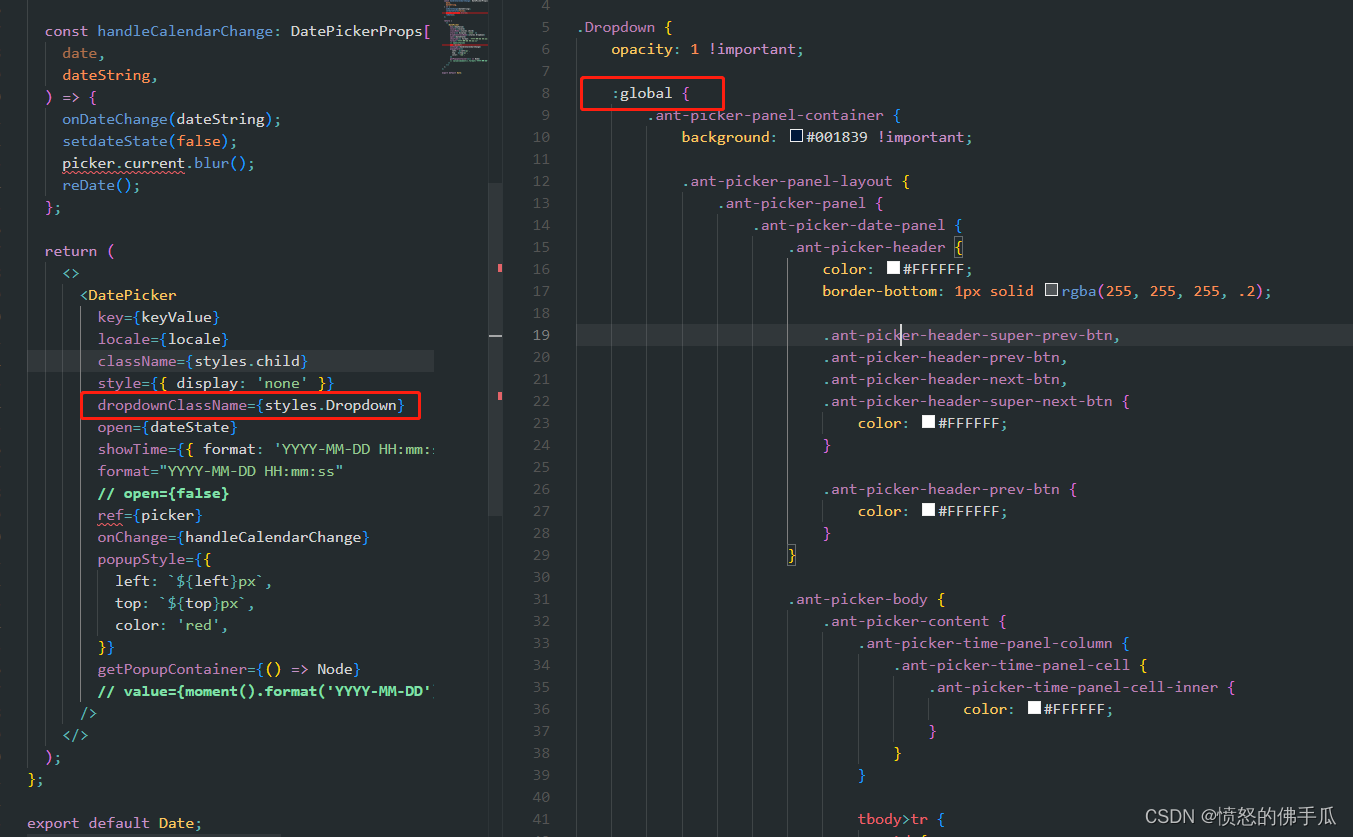Click '.ant-picker-time-panel-cell-inner' selector

[x=1073, y=687]
